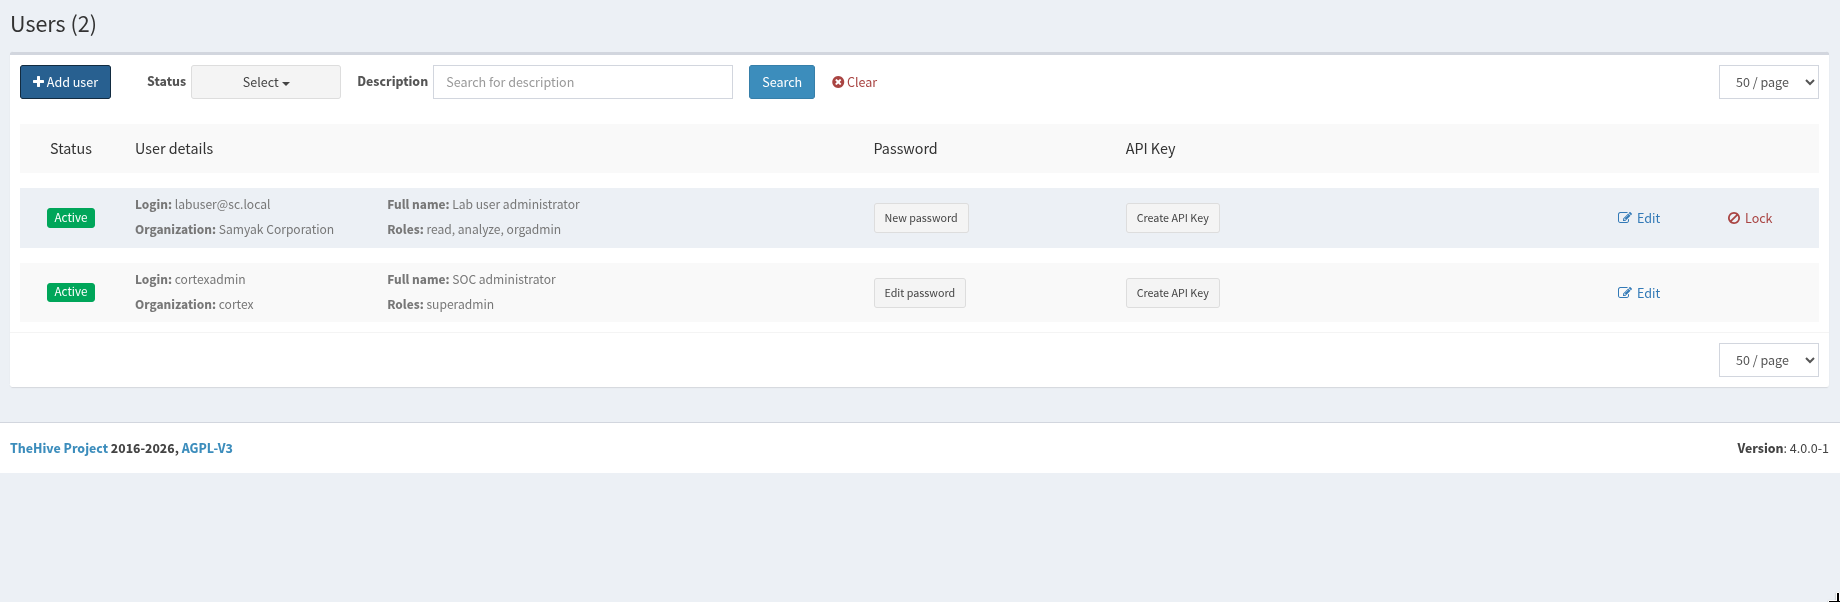Edit the cortexadmin user
This screenshot has width=1840, height=602.
pyautogui.click(x=1639, y=293)
